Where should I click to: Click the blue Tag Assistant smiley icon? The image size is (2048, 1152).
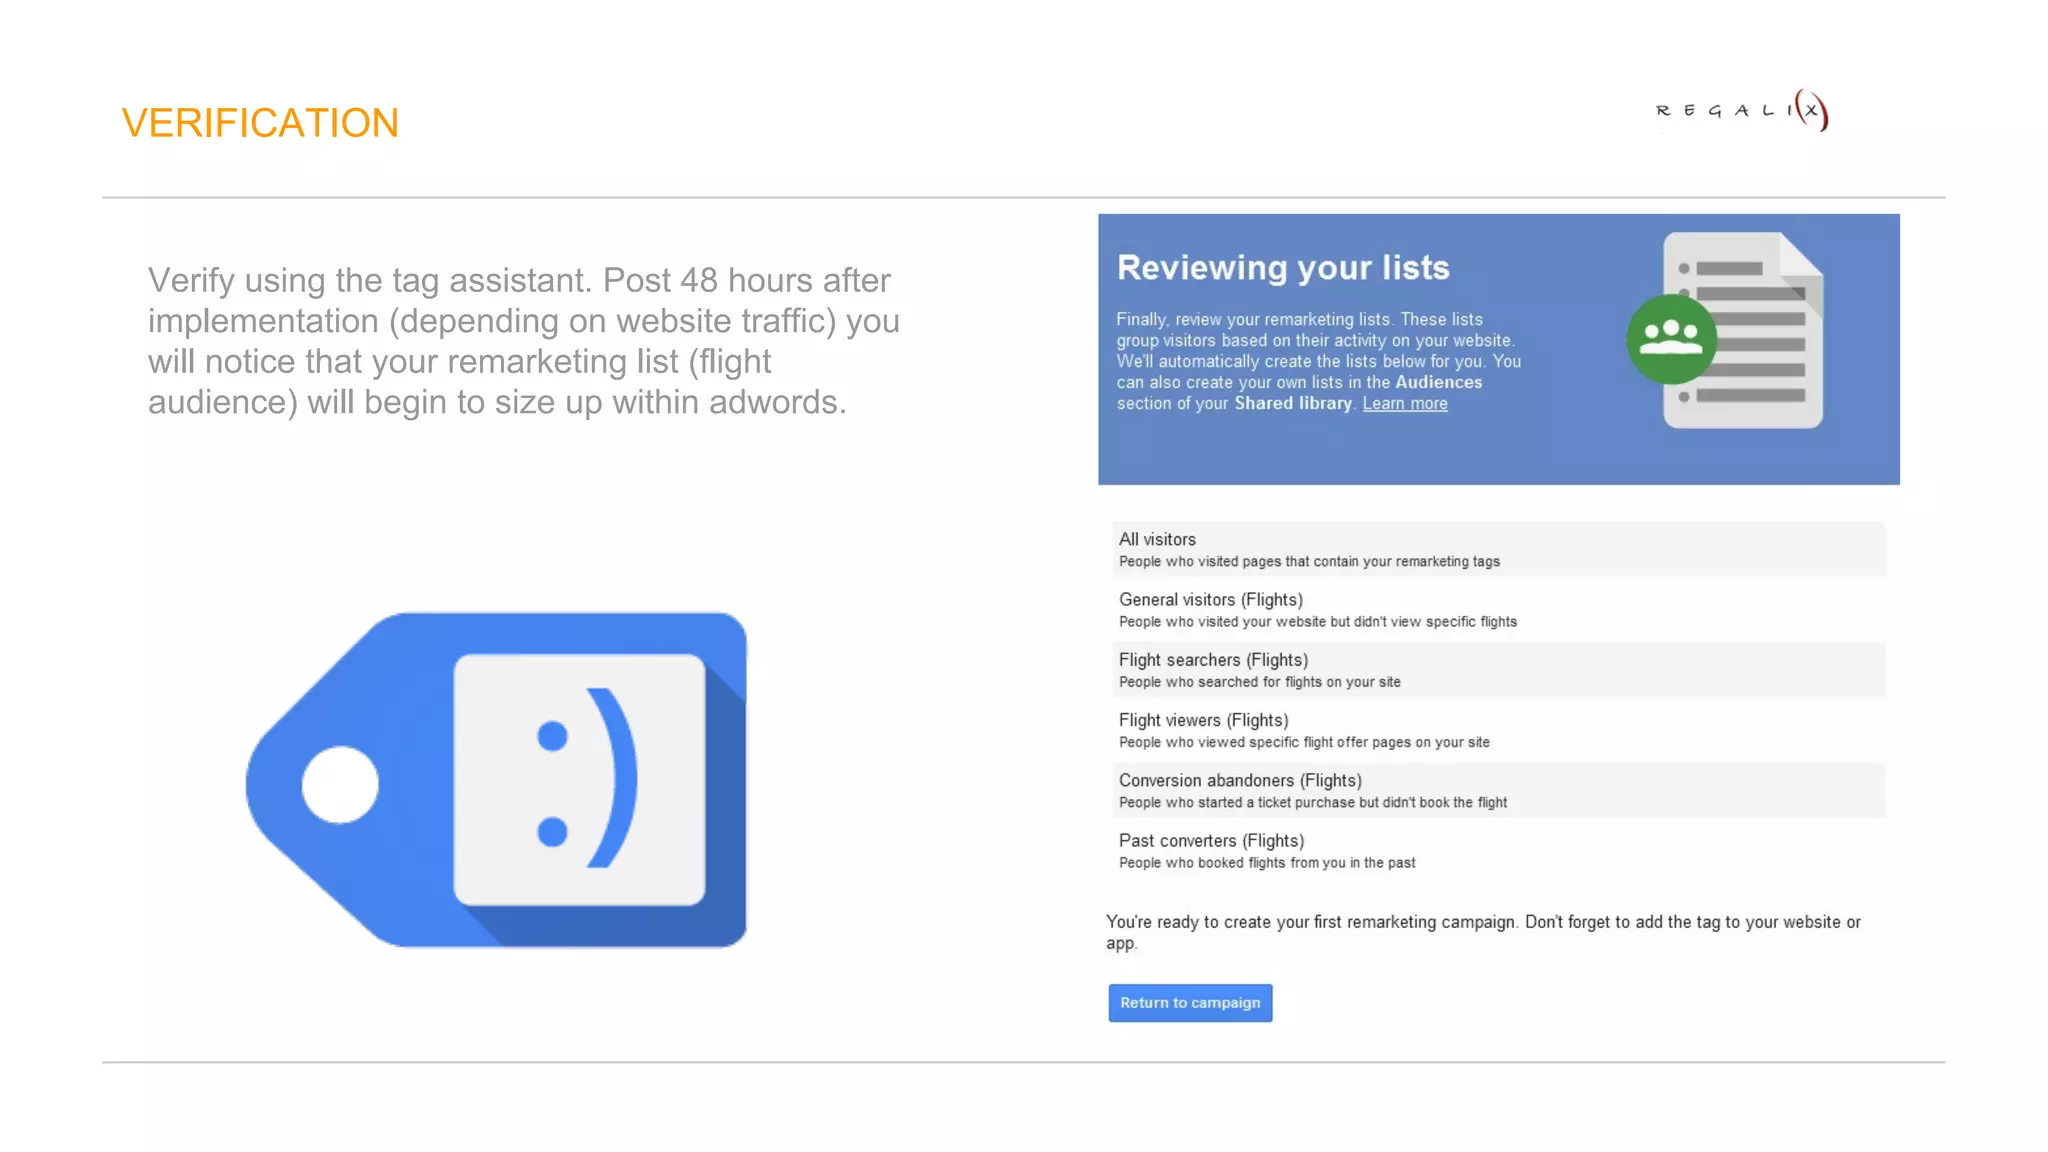pyautogui.click(x=497, y=780)
